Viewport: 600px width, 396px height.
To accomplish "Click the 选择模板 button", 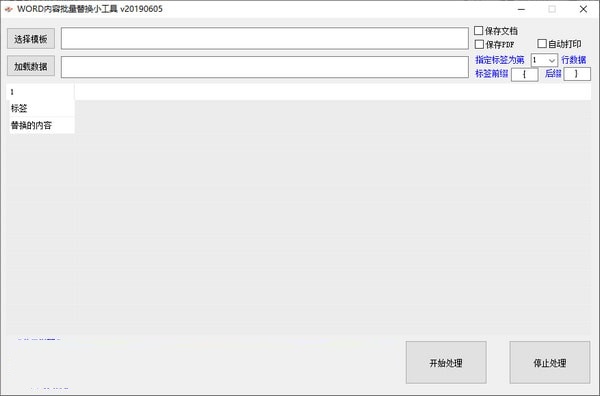I will pos(31,39).
